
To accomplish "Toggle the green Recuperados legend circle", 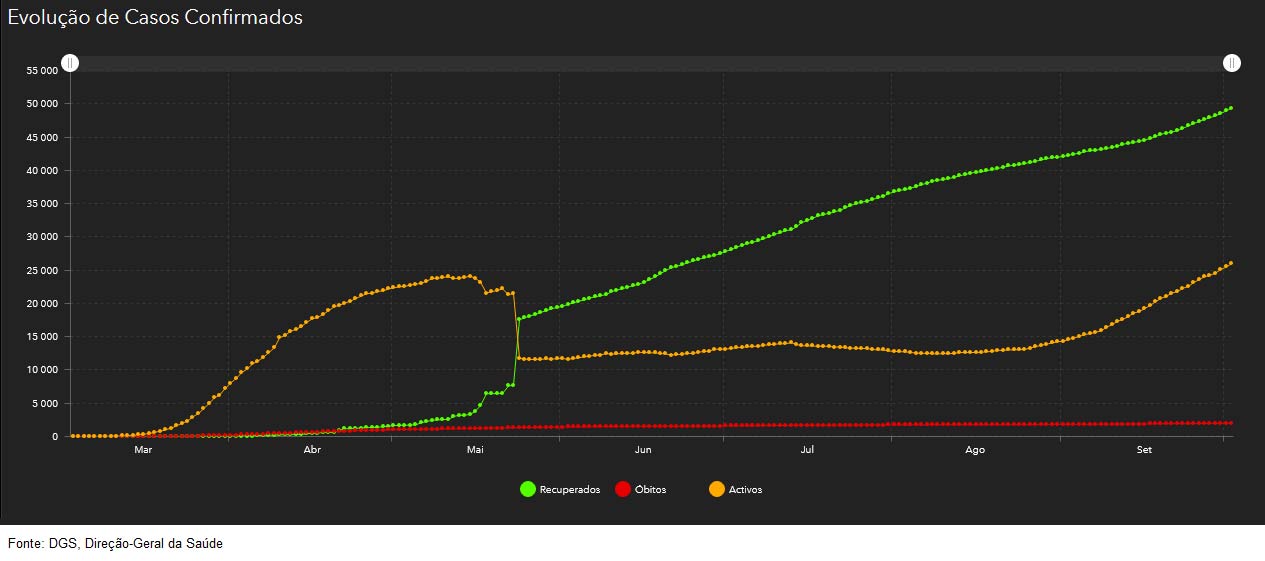I will coord(528,489).
